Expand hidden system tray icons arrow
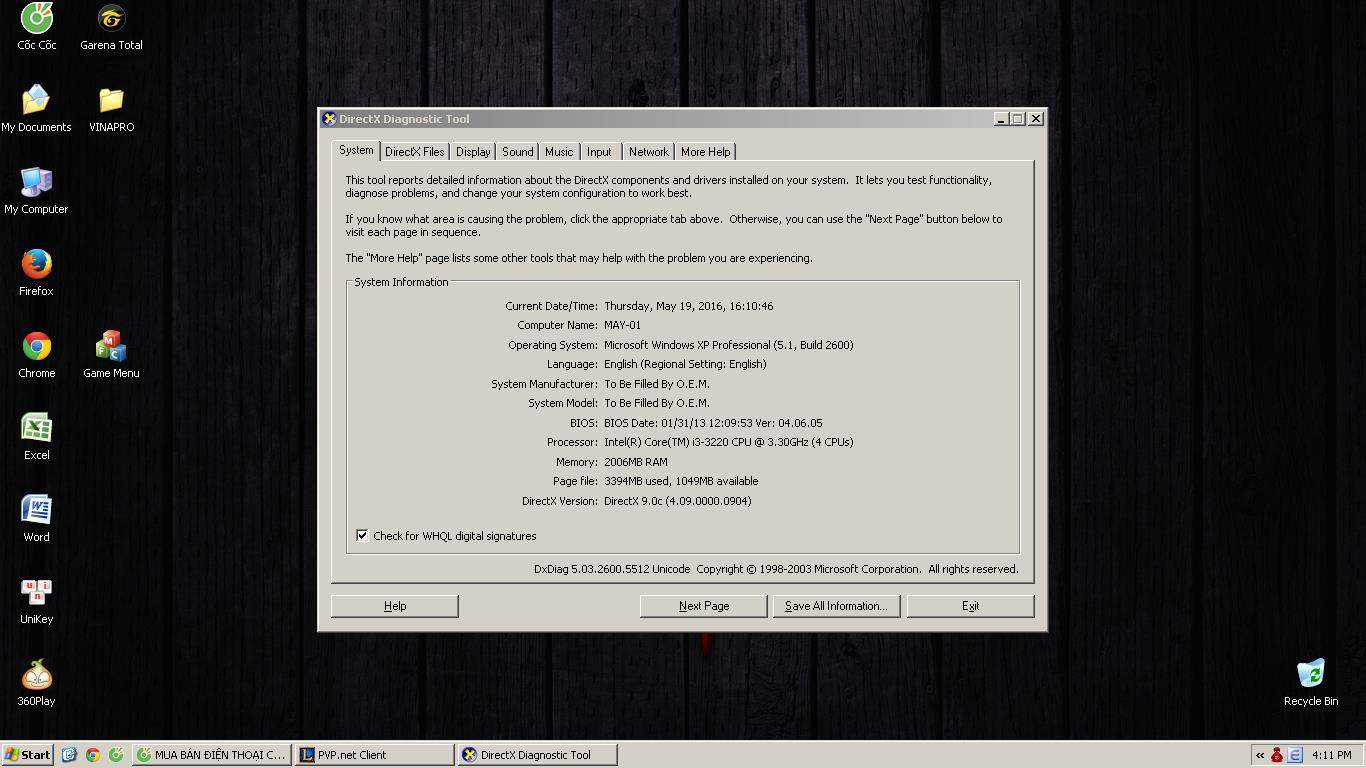The height and width of the screenshot is (768, 1366). point(1260,755)
